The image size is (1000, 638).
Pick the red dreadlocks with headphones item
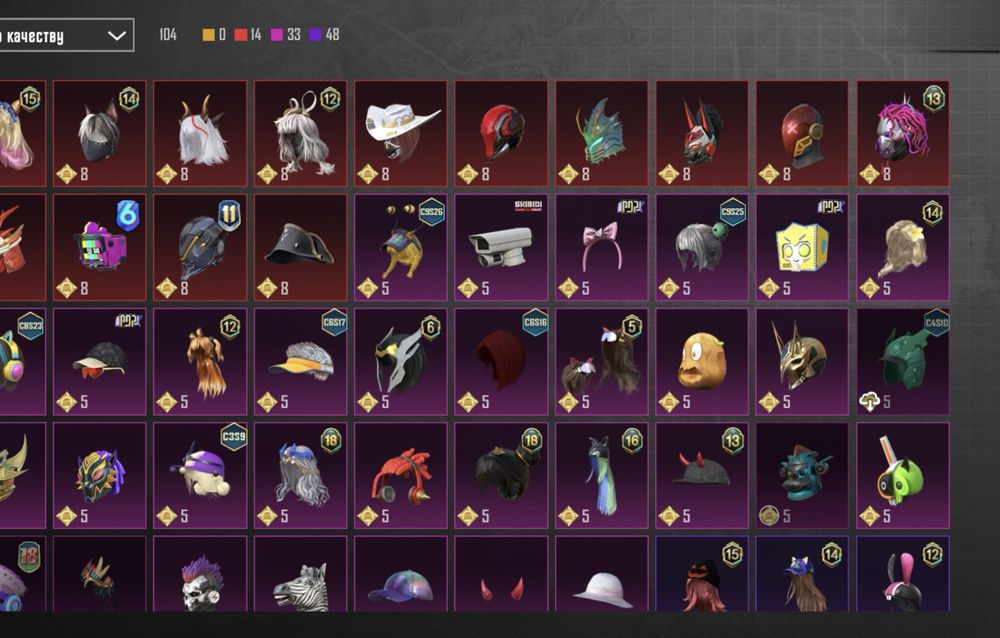tap(401, 476)
